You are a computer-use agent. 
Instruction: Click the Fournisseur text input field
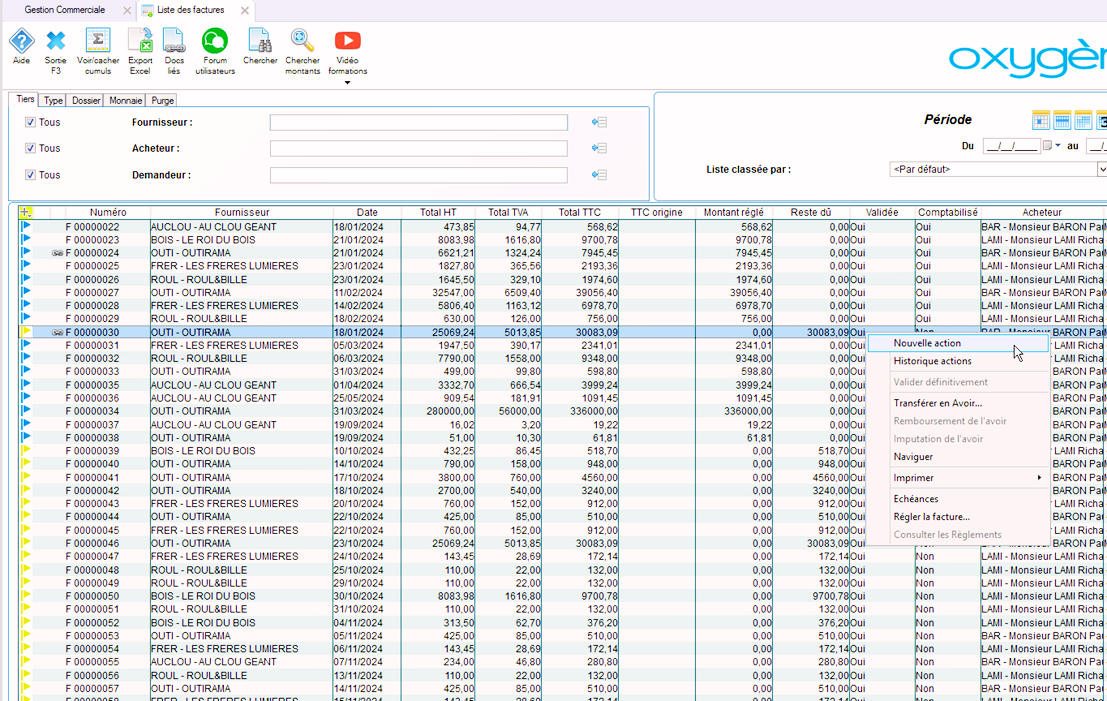coord(418,123)
